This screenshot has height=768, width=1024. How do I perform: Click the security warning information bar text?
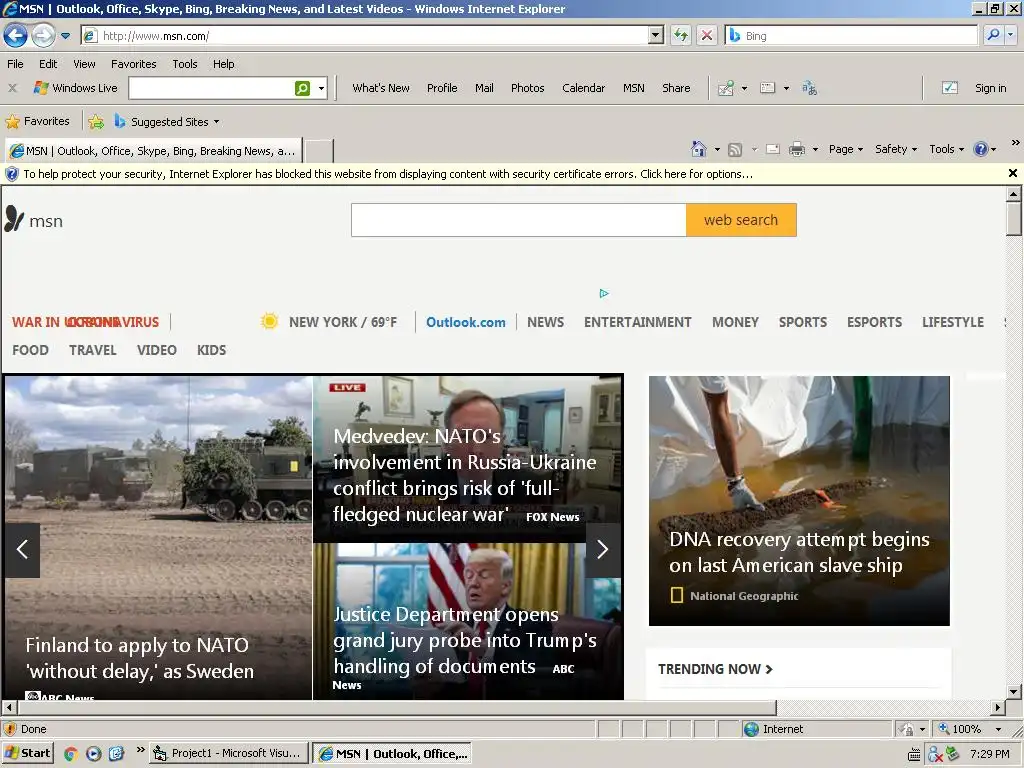coord(387,174)
